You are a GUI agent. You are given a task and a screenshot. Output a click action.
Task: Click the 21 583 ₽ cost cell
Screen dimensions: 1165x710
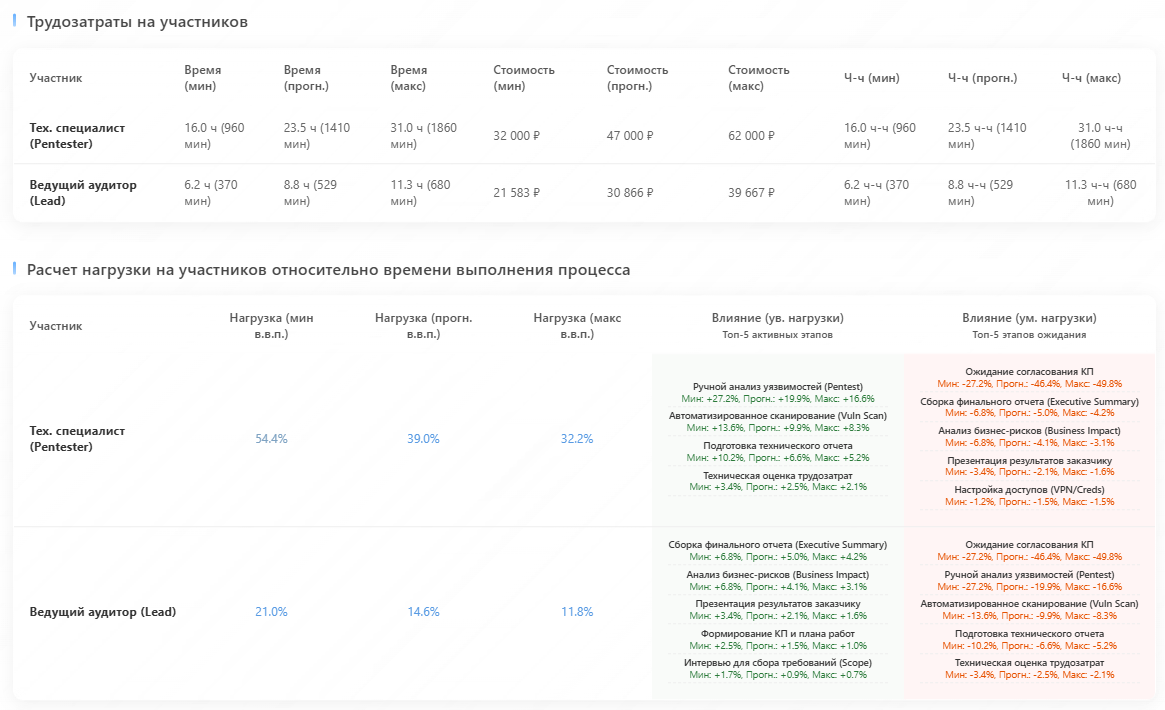[516, 193]
